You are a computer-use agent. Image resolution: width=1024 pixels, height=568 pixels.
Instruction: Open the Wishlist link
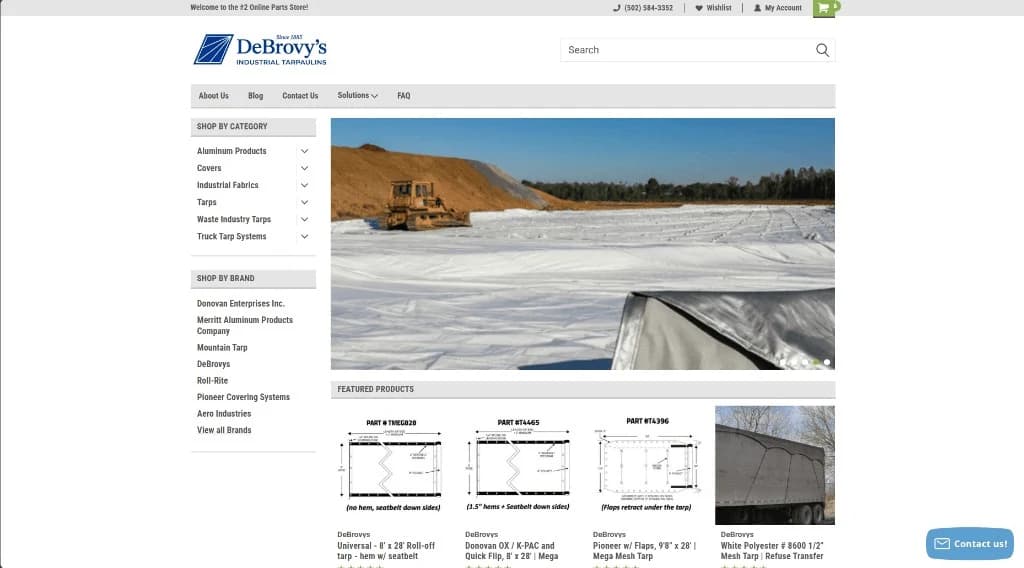[x=718, y=8]
